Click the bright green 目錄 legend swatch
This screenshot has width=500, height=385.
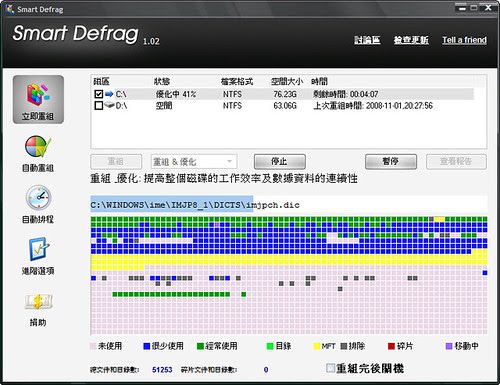point(270,346)
